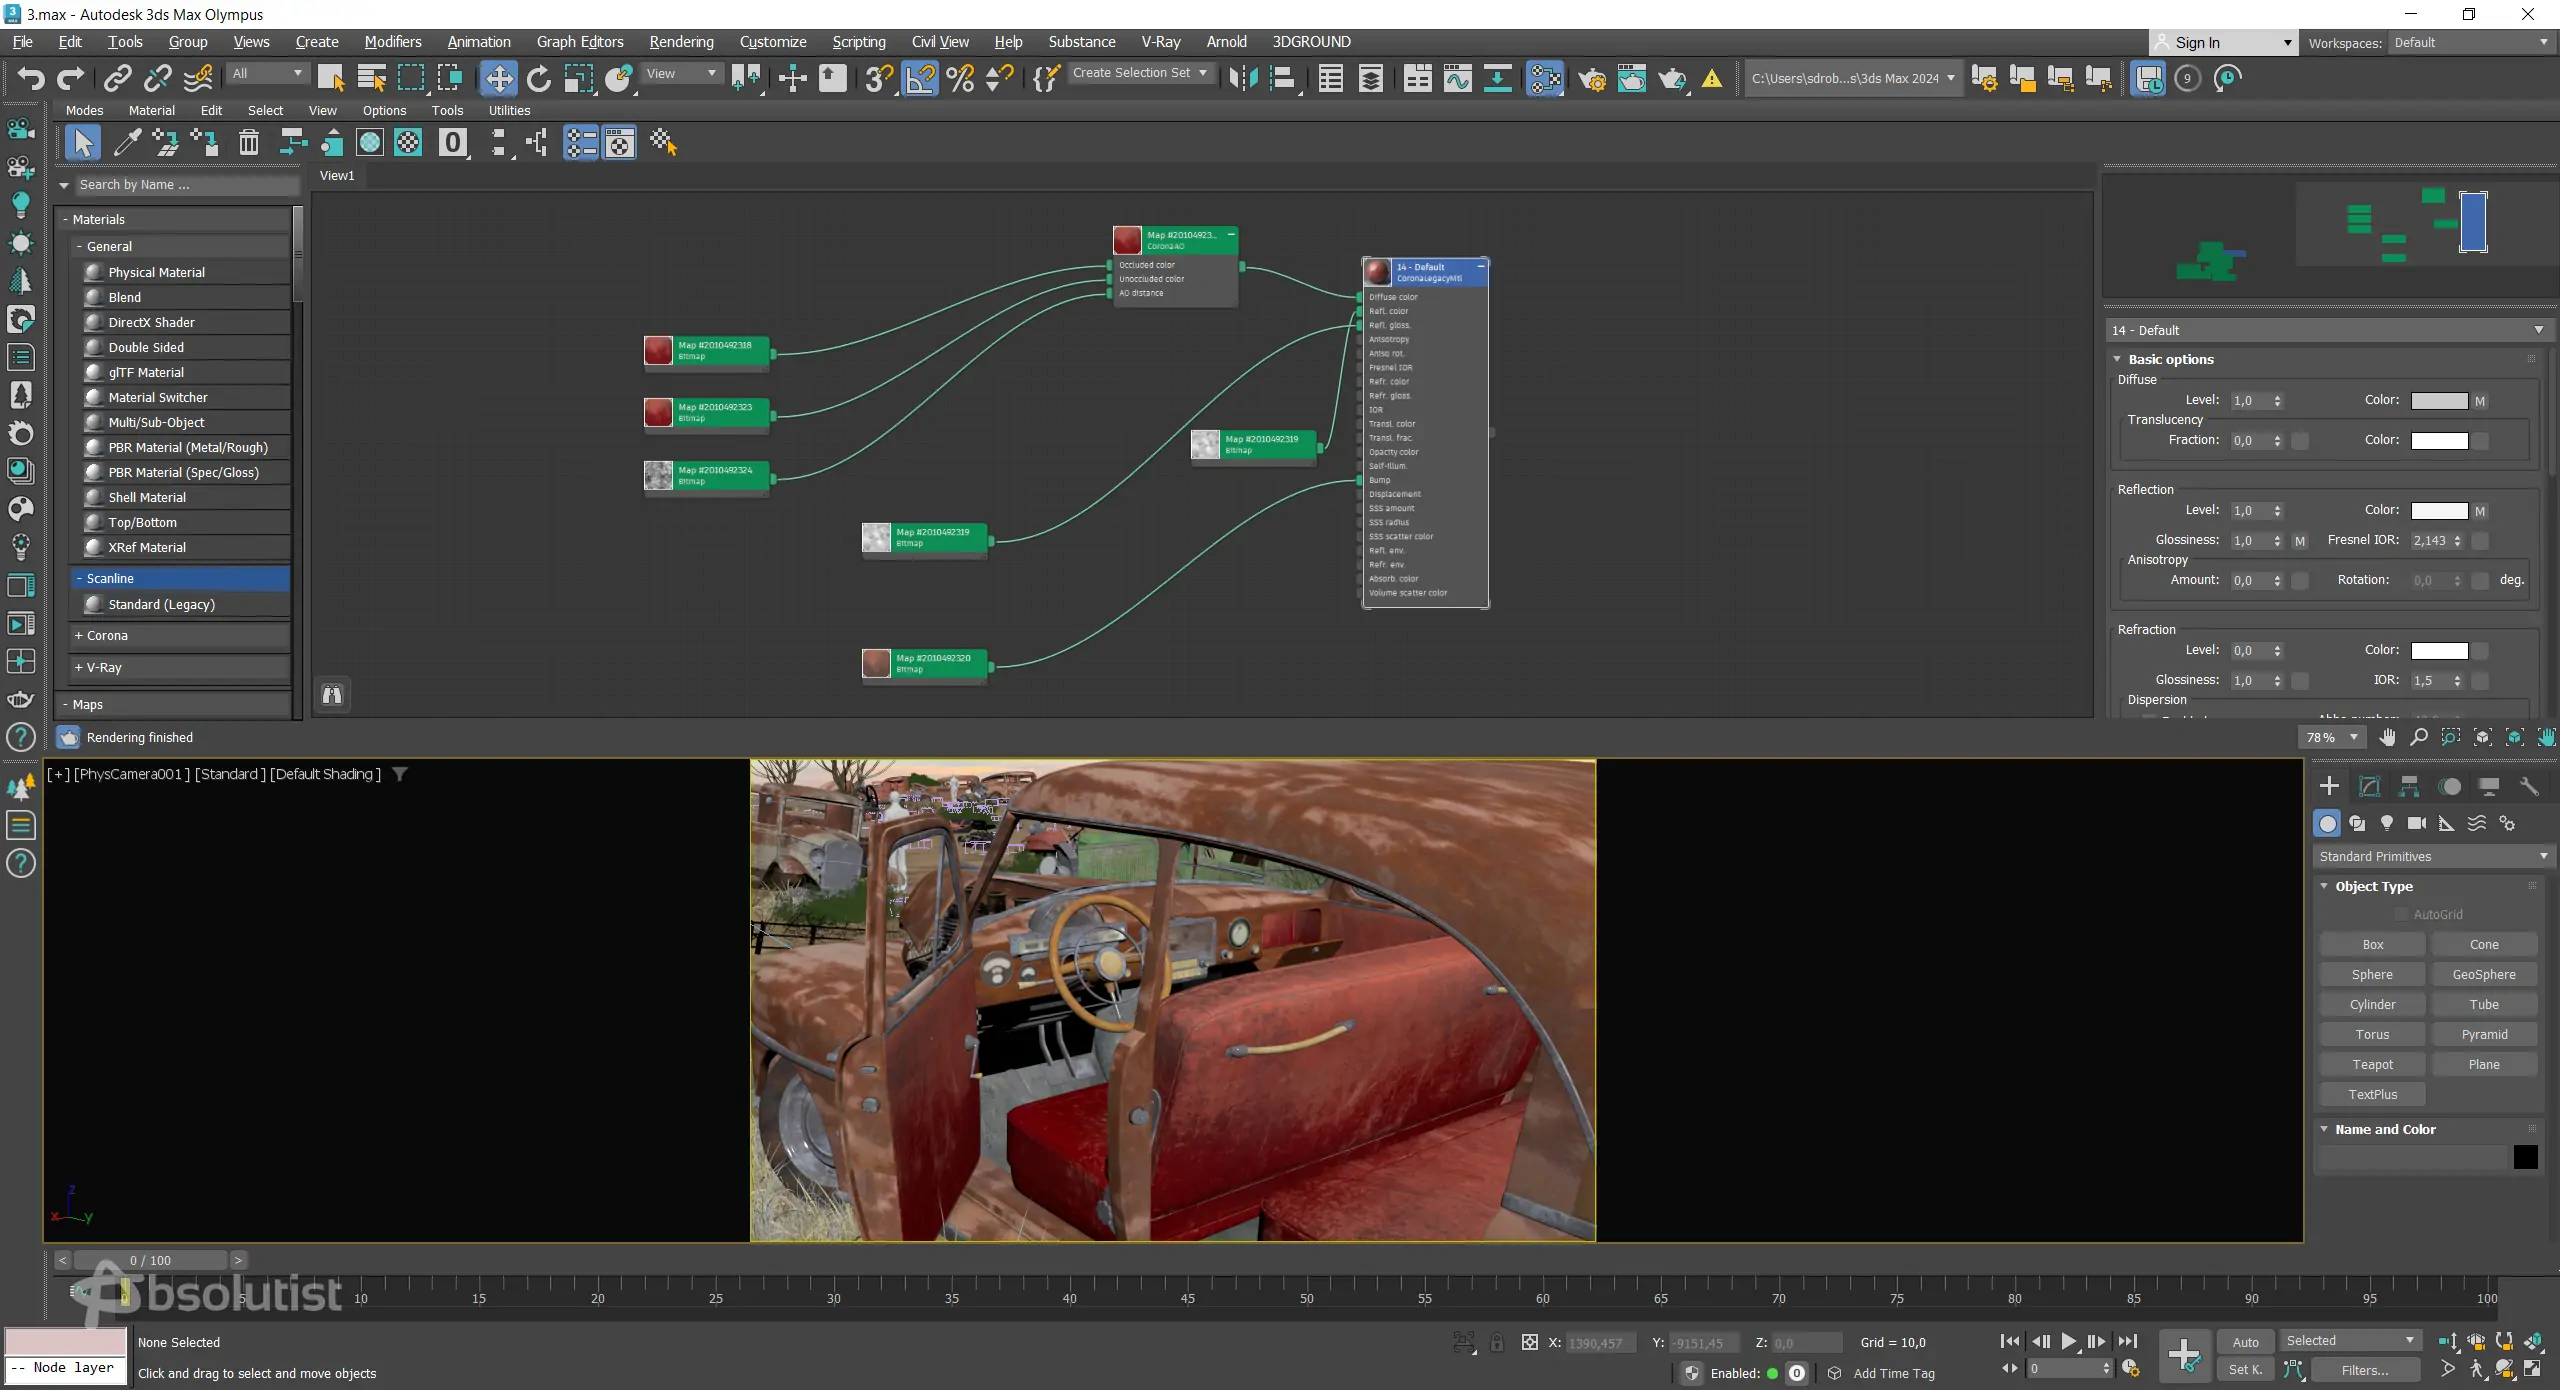Viewport: 2560px width, 1390px height.
Task: Toggle the Auto key button
Action: coord(2245,1342)
